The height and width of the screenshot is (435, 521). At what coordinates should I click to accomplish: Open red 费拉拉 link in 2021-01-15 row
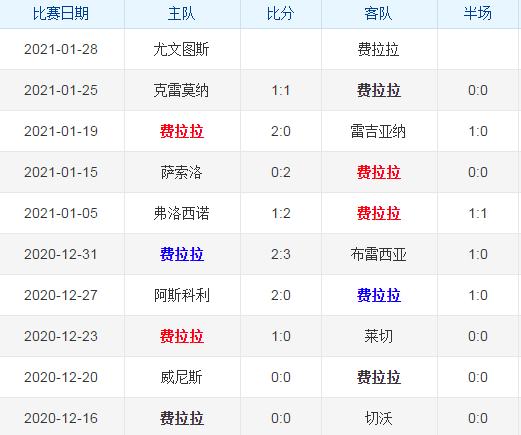pos(379,172)
